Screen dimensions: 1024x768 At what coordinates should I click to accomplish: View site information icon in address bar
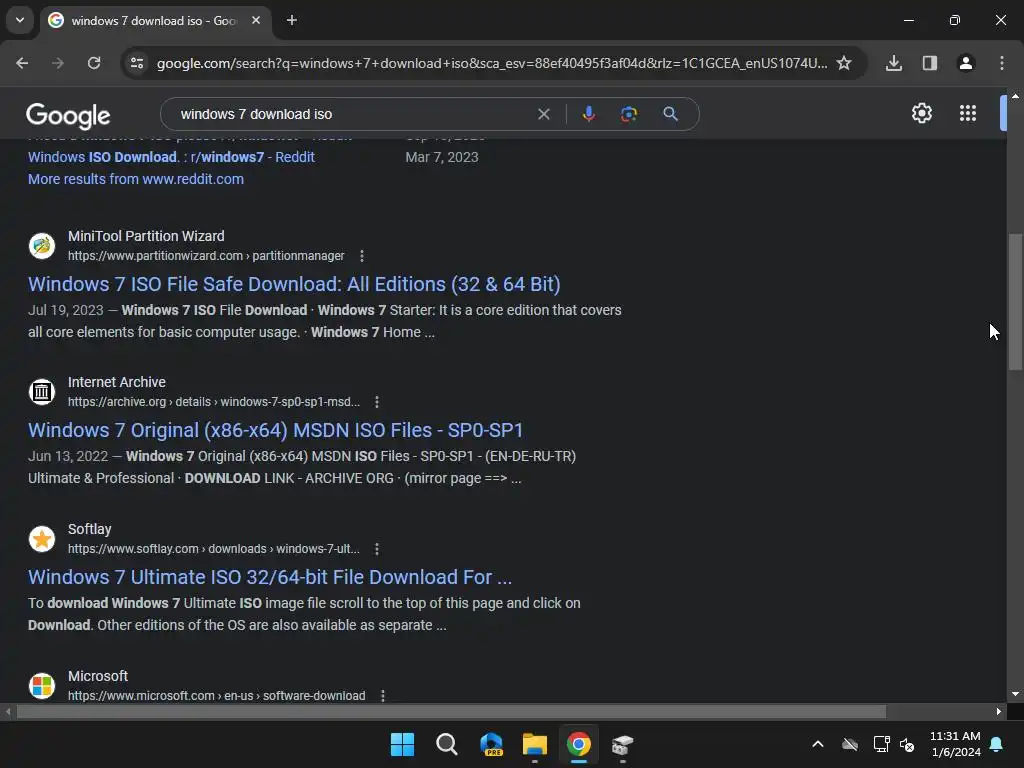click(x=137, y=63)
